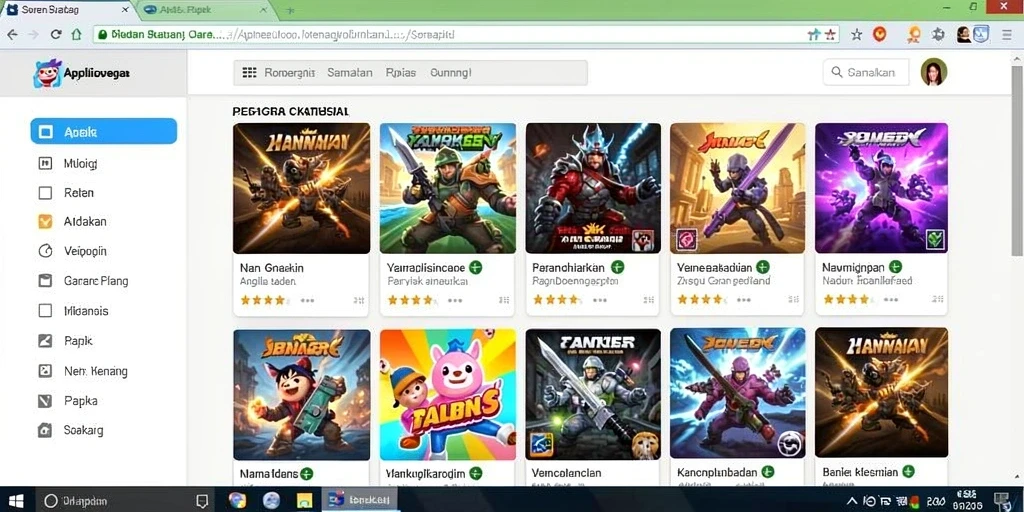This screenshot has width=1024, height=512.
Task: Click the browser back arrow
Action: click(13, 35)
